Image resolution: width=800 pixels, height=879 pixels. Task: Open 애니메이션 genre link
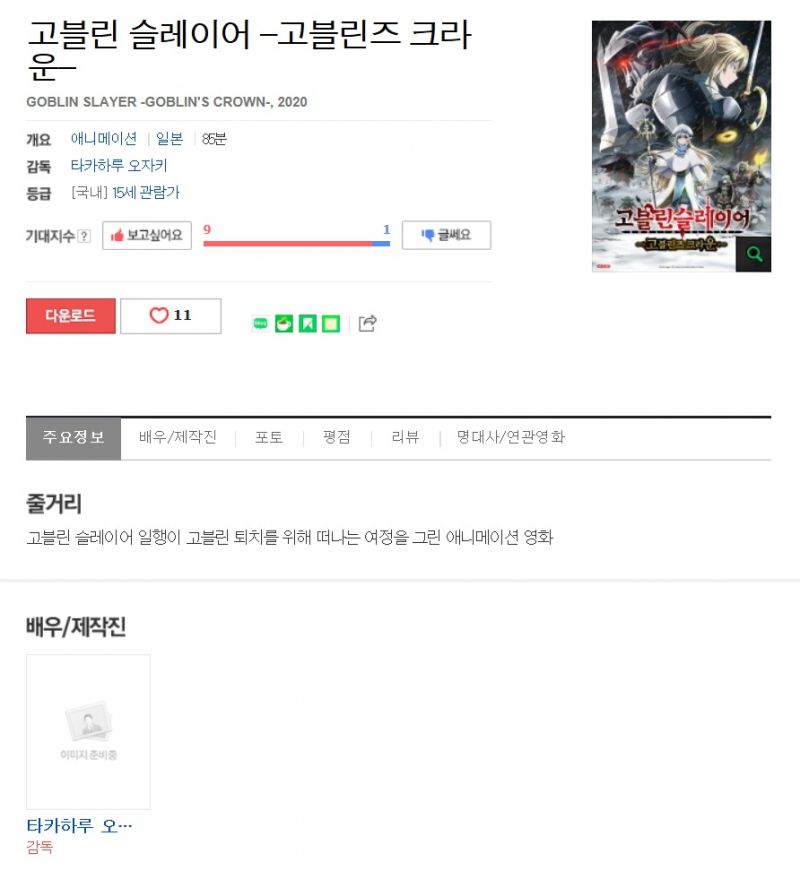tap(104, 138)
